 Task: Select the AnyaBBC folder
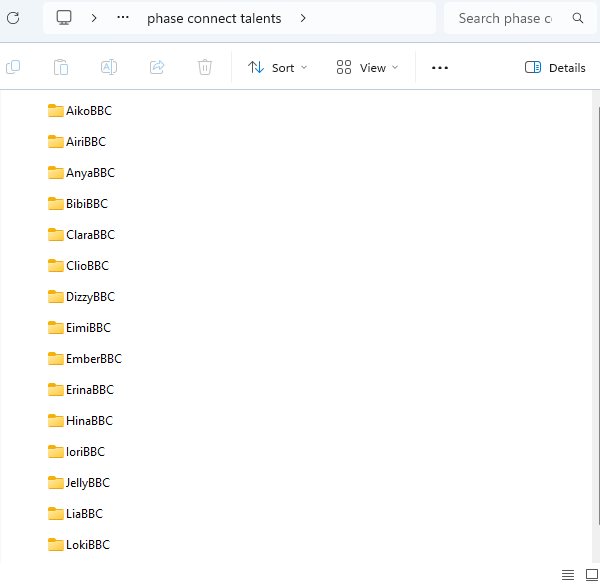coord(81,173)
